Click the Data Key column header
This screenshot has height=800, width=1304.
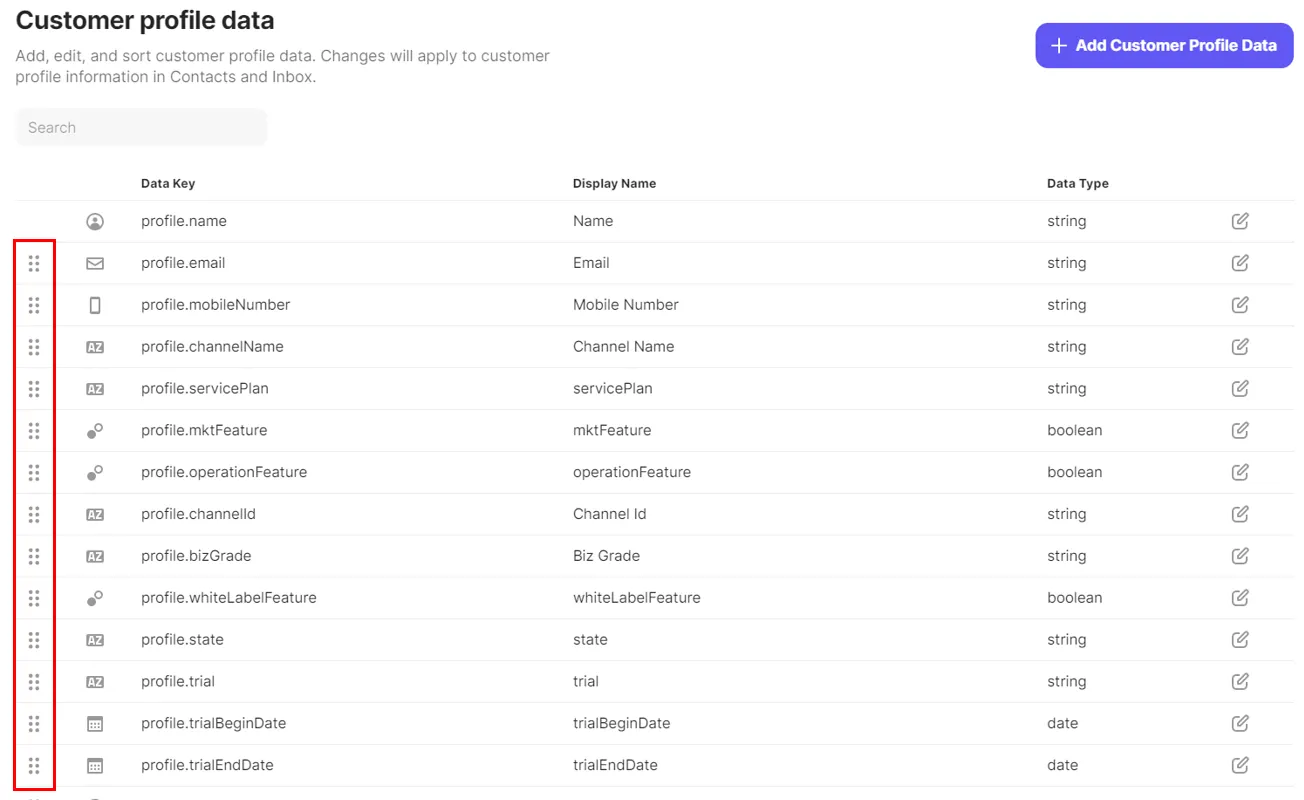168,184
